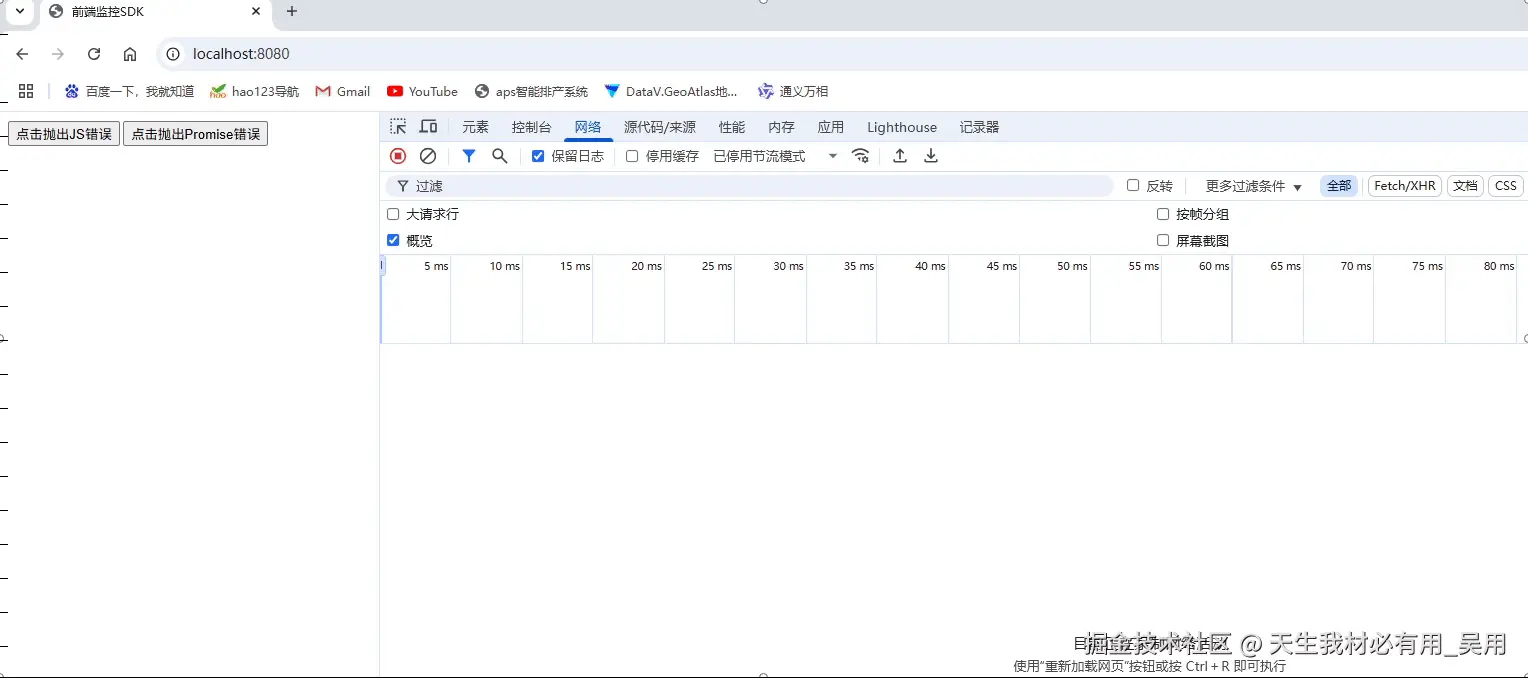1528x678 pixels.
Task: Open the tab search dropdown arrow
Action: pyautogui.click(x=18, y=12)
